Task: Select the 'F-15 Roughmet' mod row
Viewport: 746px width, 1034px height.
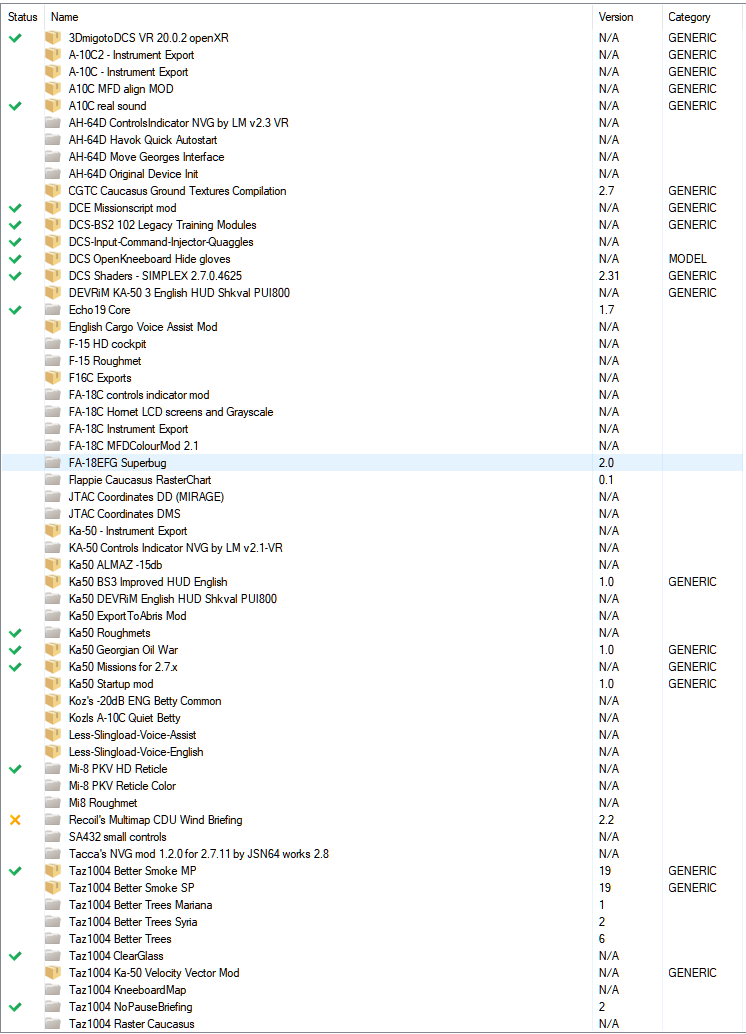Action: point(373,361)
